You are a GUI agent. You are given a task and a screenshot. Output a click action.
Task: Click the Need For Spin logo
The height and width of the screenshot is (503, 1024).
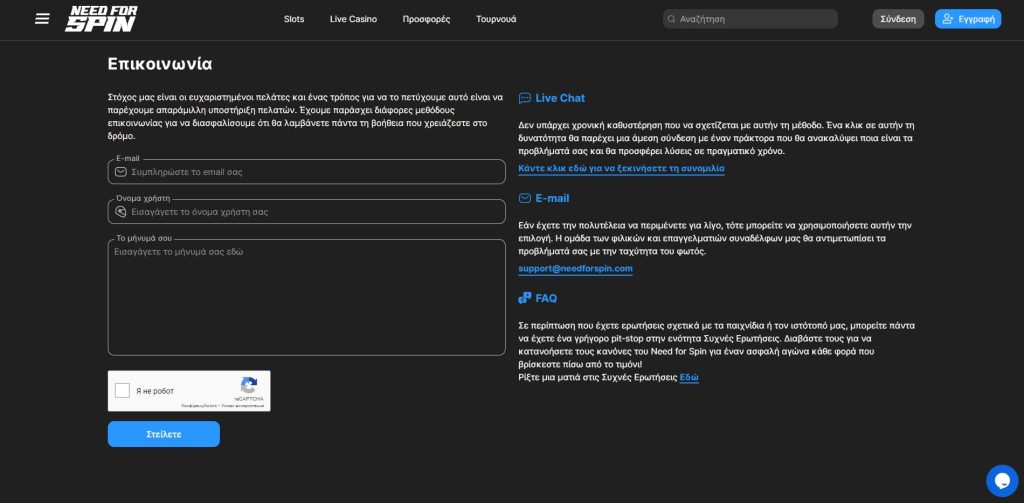point(101,19)
